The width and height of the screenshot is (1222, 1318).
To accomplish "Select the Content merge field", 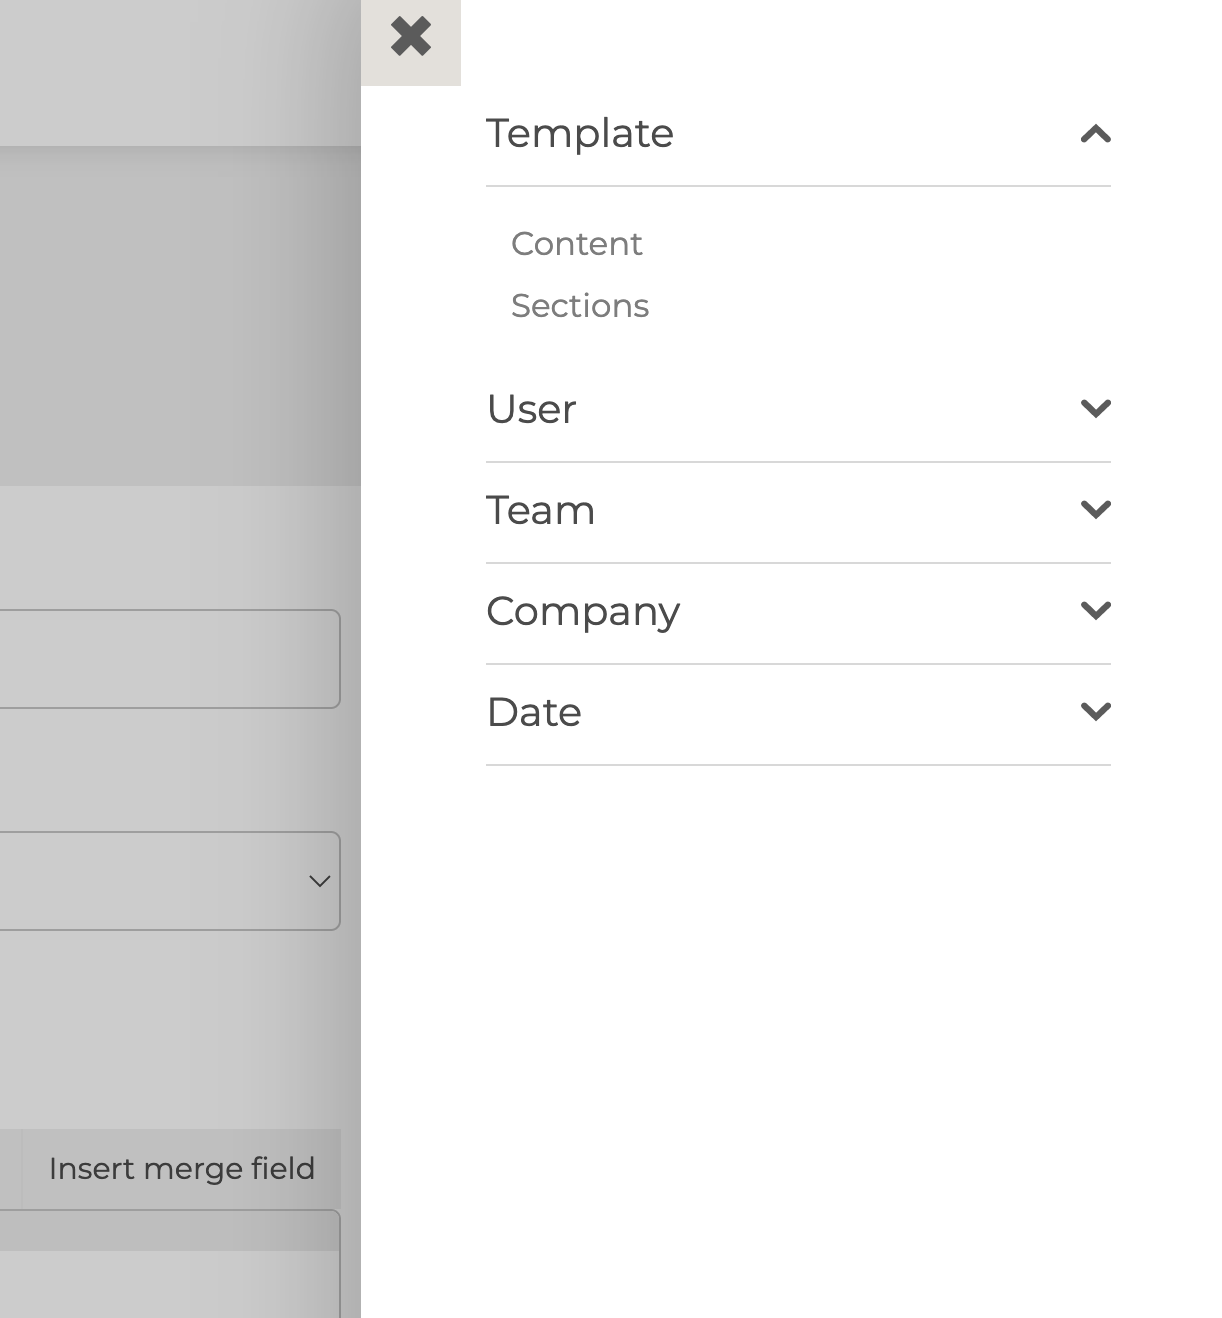I will pyautogui.click(x=576, y=244).
